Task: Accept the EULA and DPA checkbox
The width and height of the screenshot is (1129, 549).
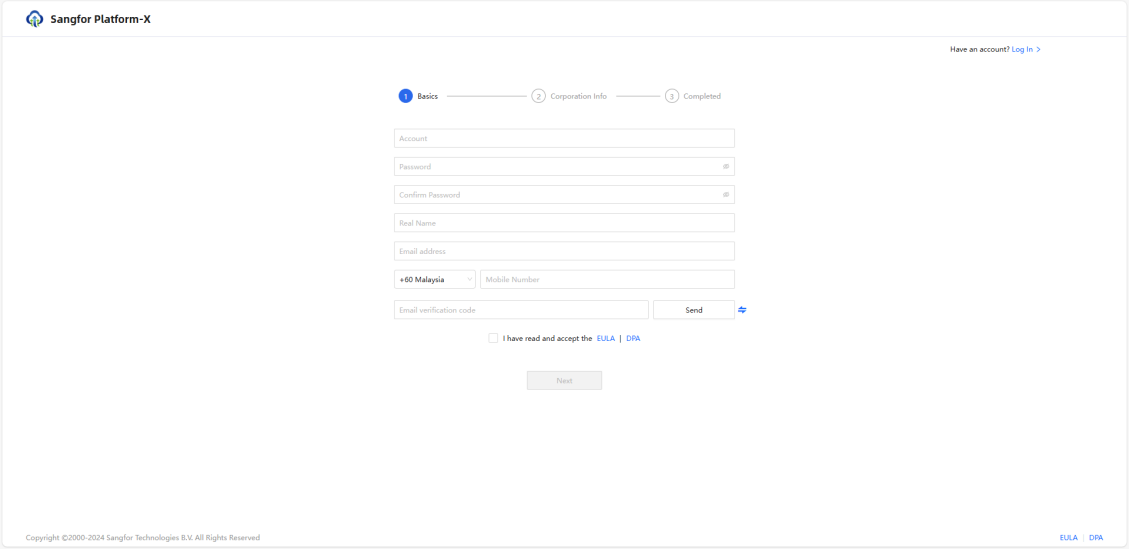Action: point(493,338)
